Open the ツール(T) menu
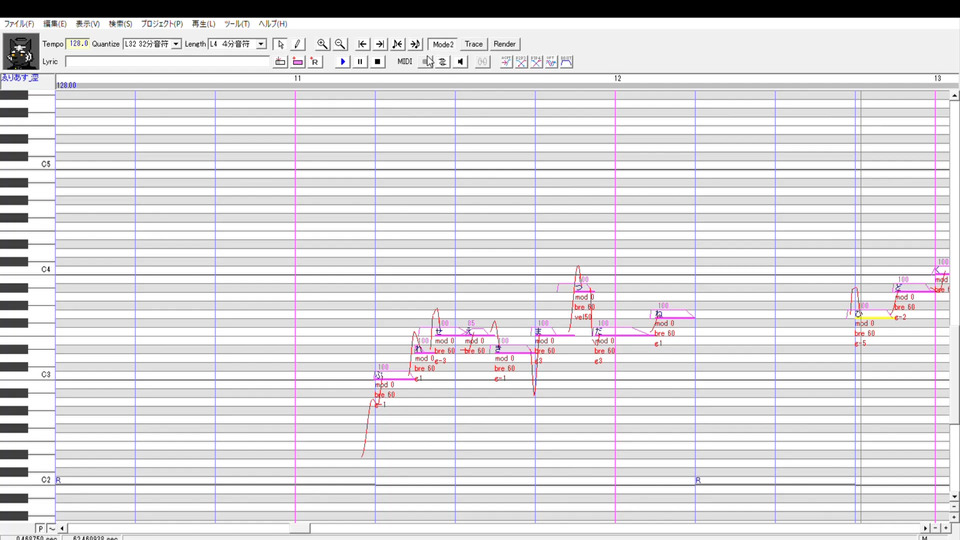960x540 pixels. point(236,24)
